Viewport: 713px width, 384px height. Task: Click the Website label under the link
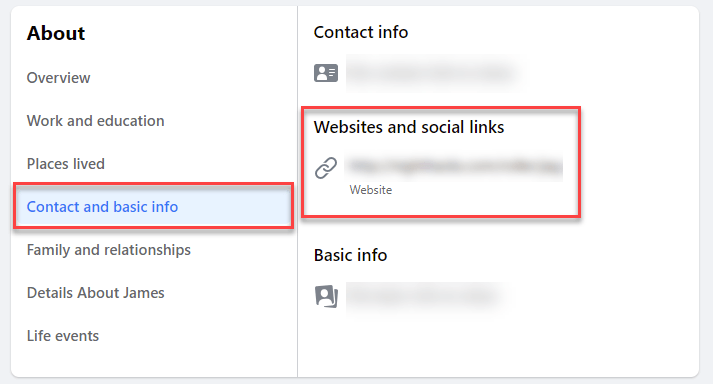tap(371, 190)
